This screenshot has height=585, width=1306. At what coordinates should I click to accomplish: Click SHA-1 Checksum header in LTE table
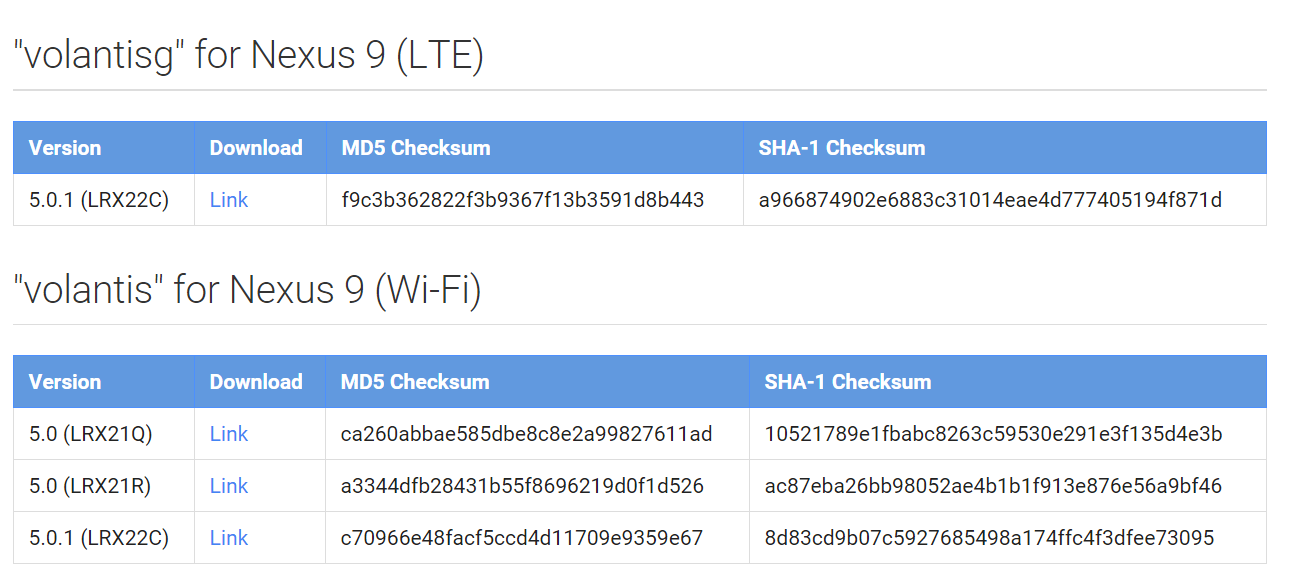[x=841, y=148]
